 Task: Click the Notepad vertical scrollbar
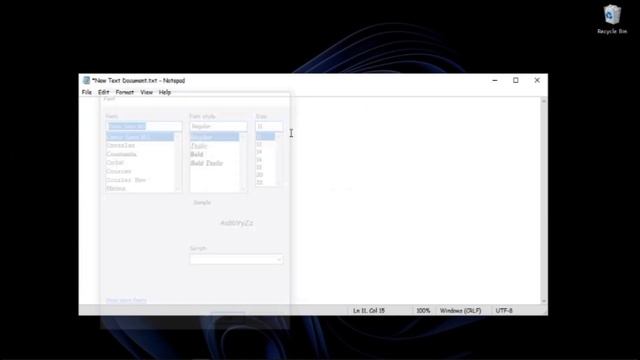[544, 200]
